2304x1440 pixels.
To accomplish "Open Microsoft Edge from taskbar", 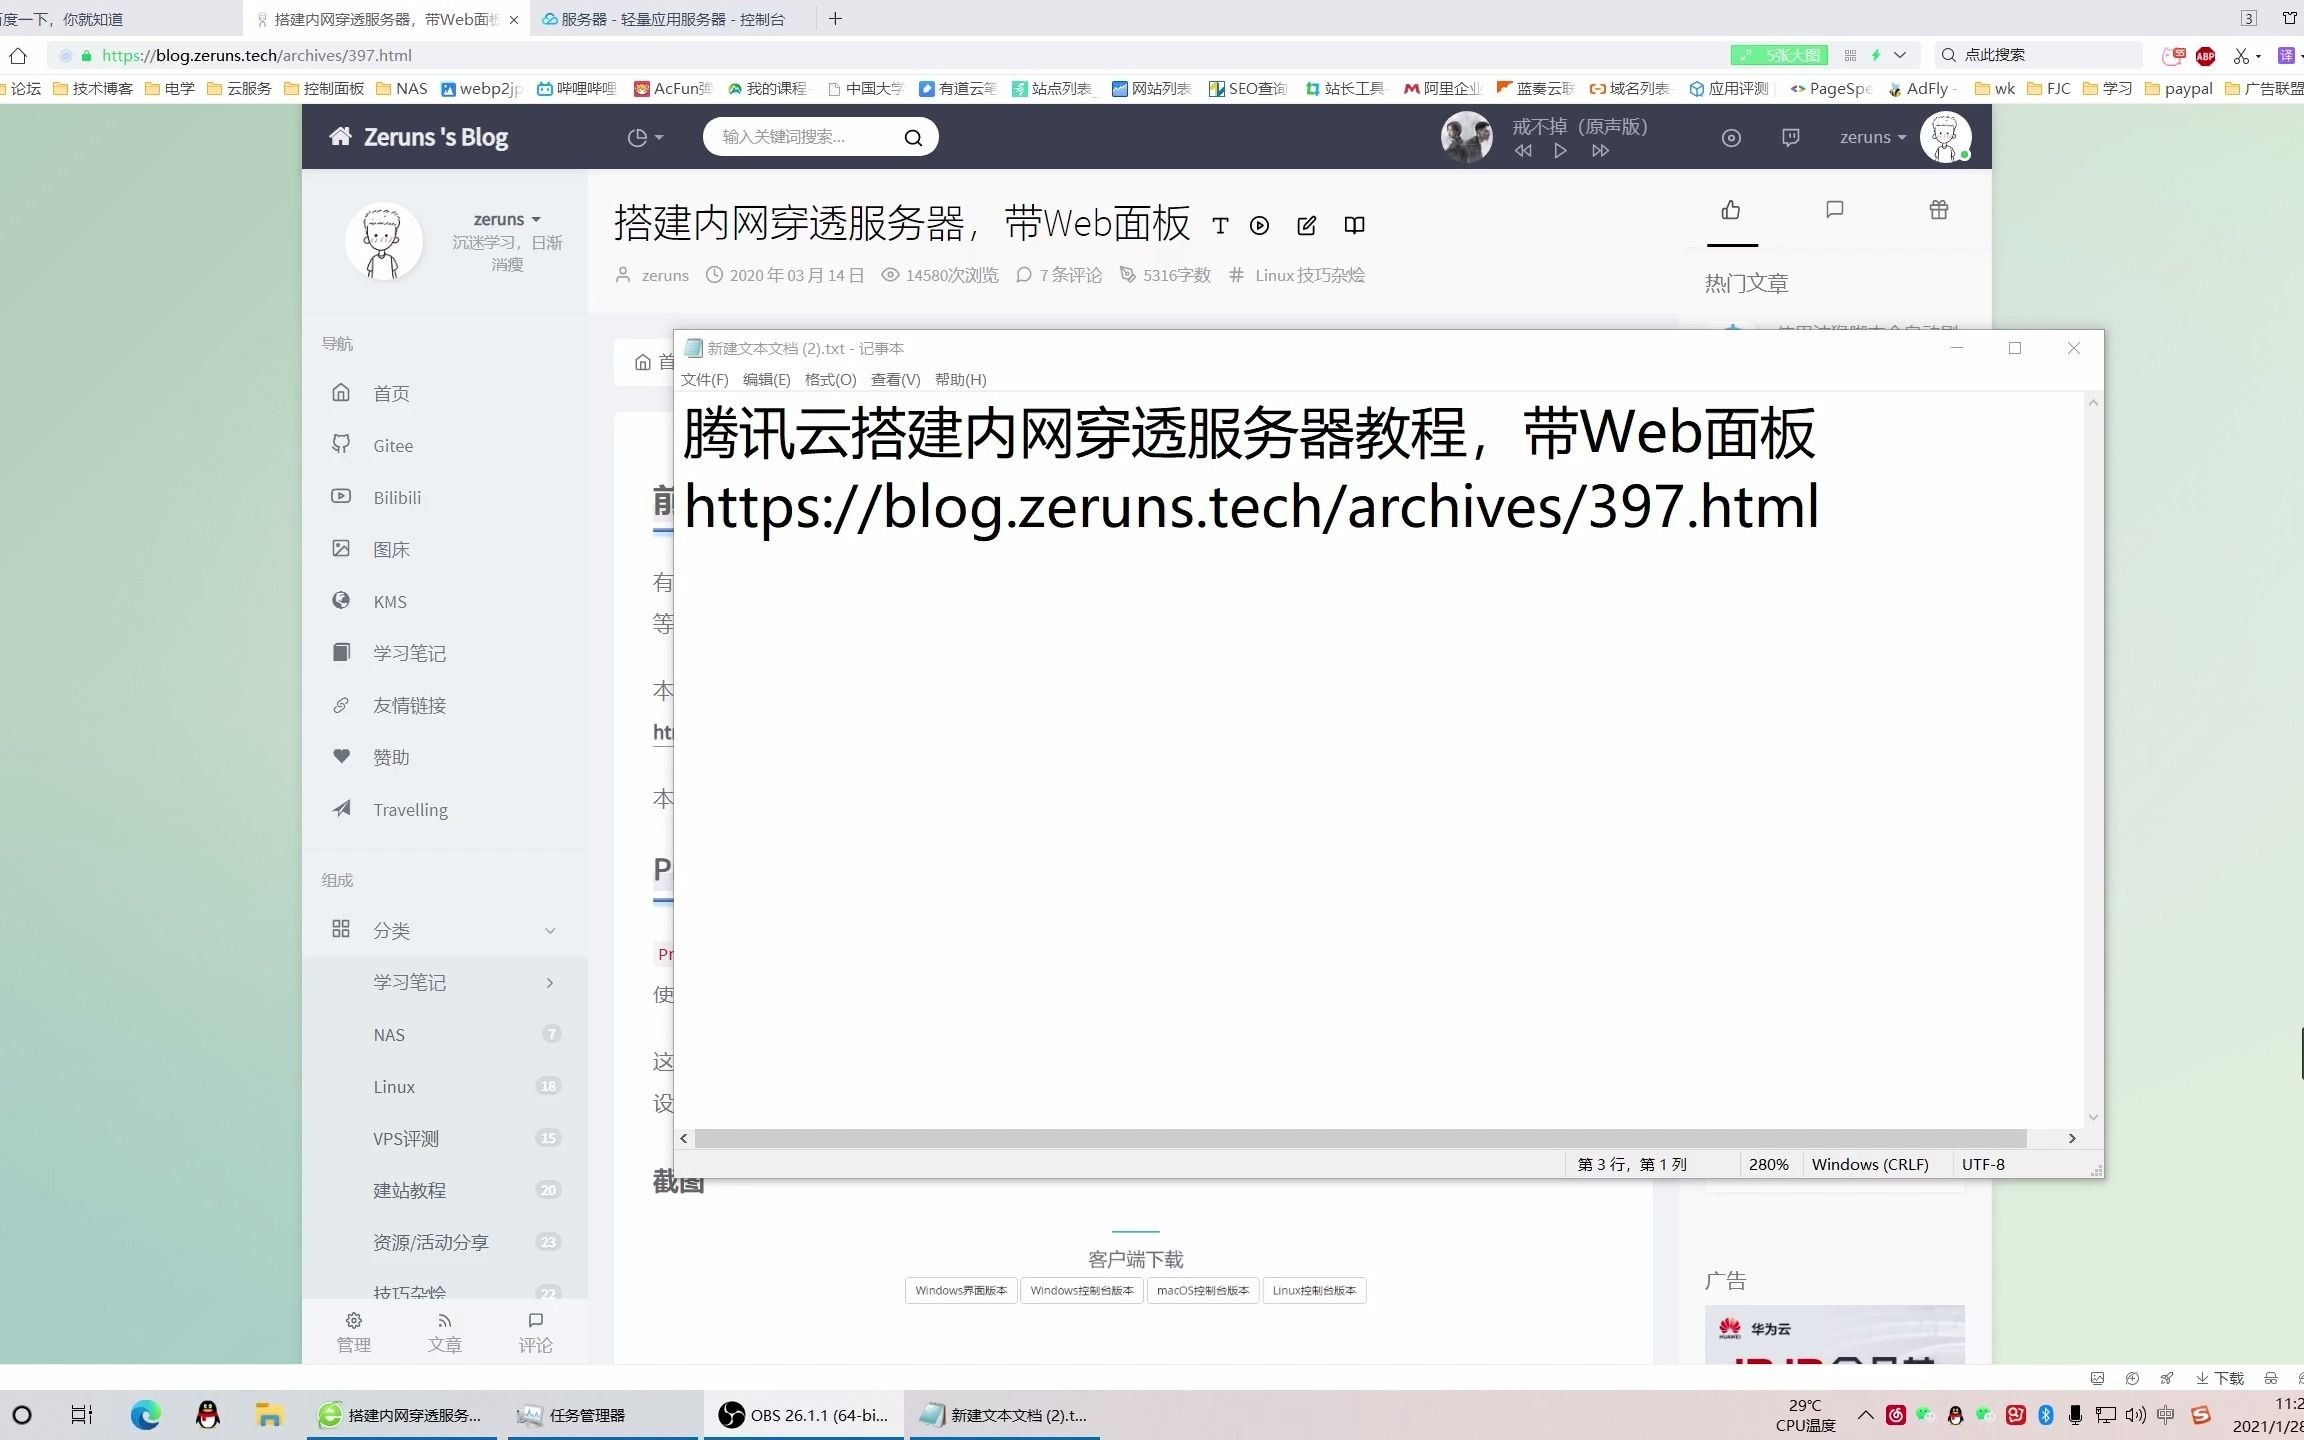I will 145,1415.
